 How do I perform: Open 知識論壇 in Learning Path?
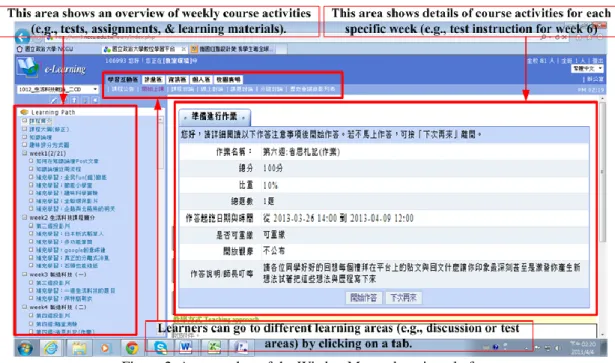[x=40, y=137]
